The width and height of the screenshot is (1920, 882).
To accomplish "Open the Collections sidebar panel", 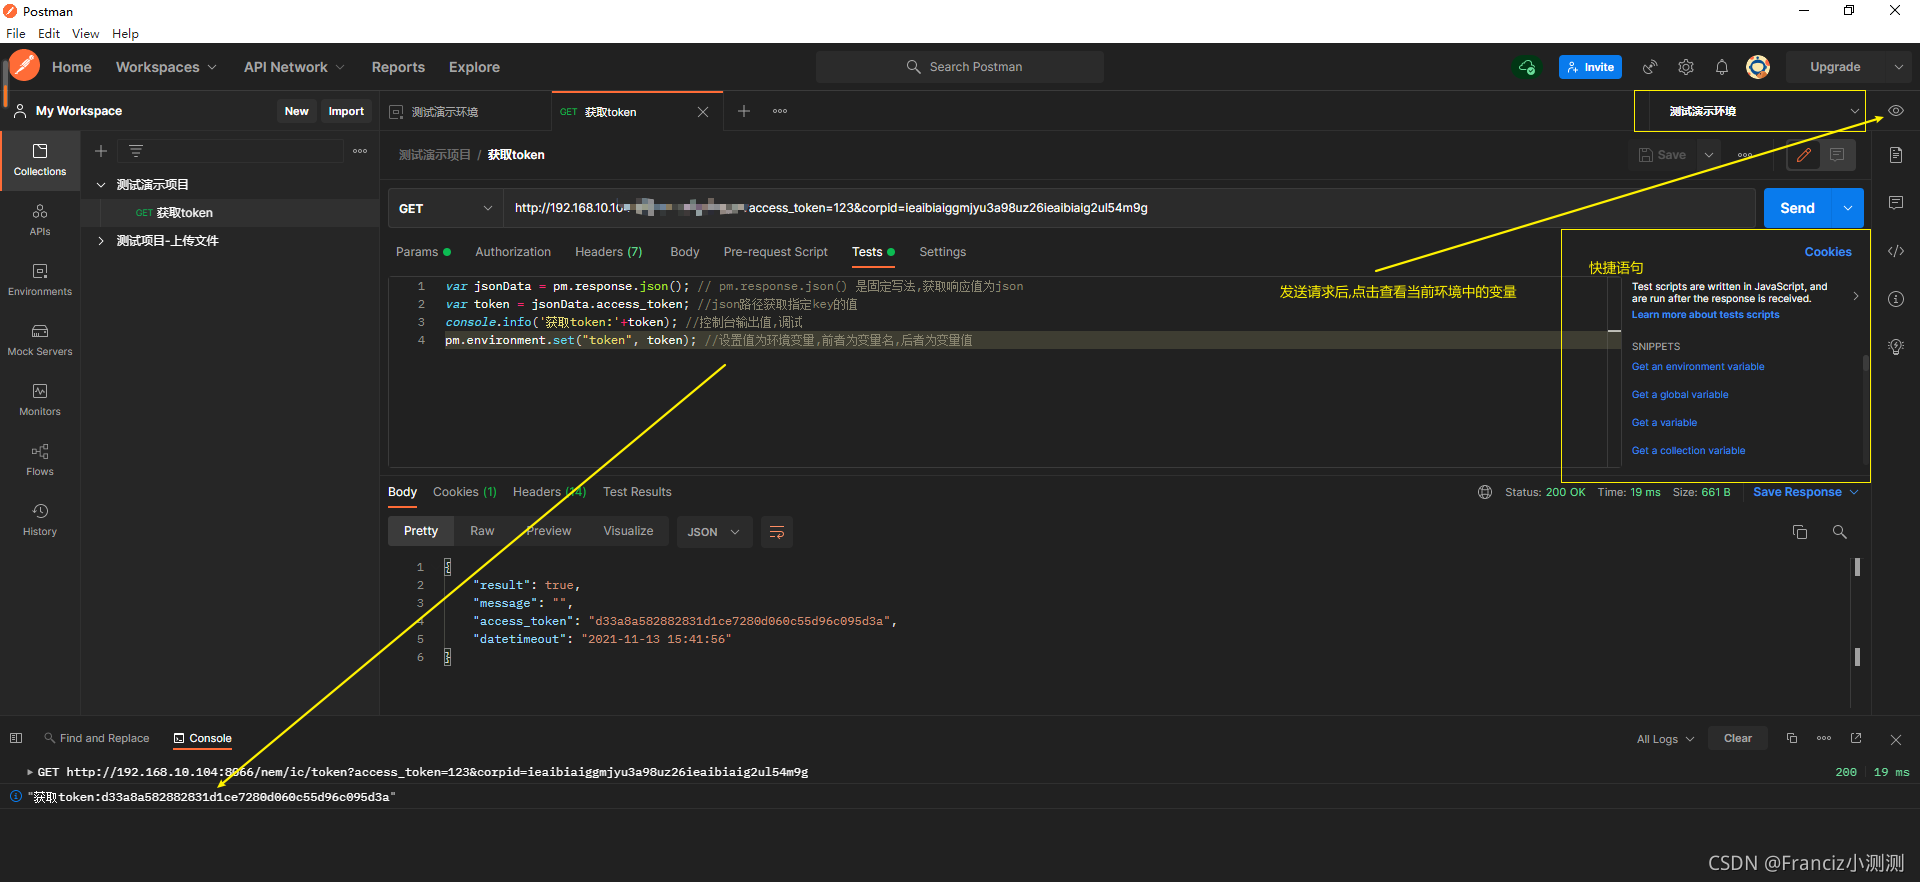I will point(40,160).
